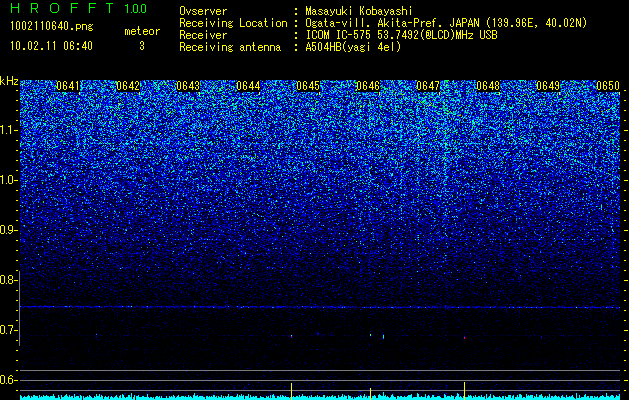629x400 pixels.
Task: Select observer name Masayuki Kobayashi
Action: click(x=359, y=11)
